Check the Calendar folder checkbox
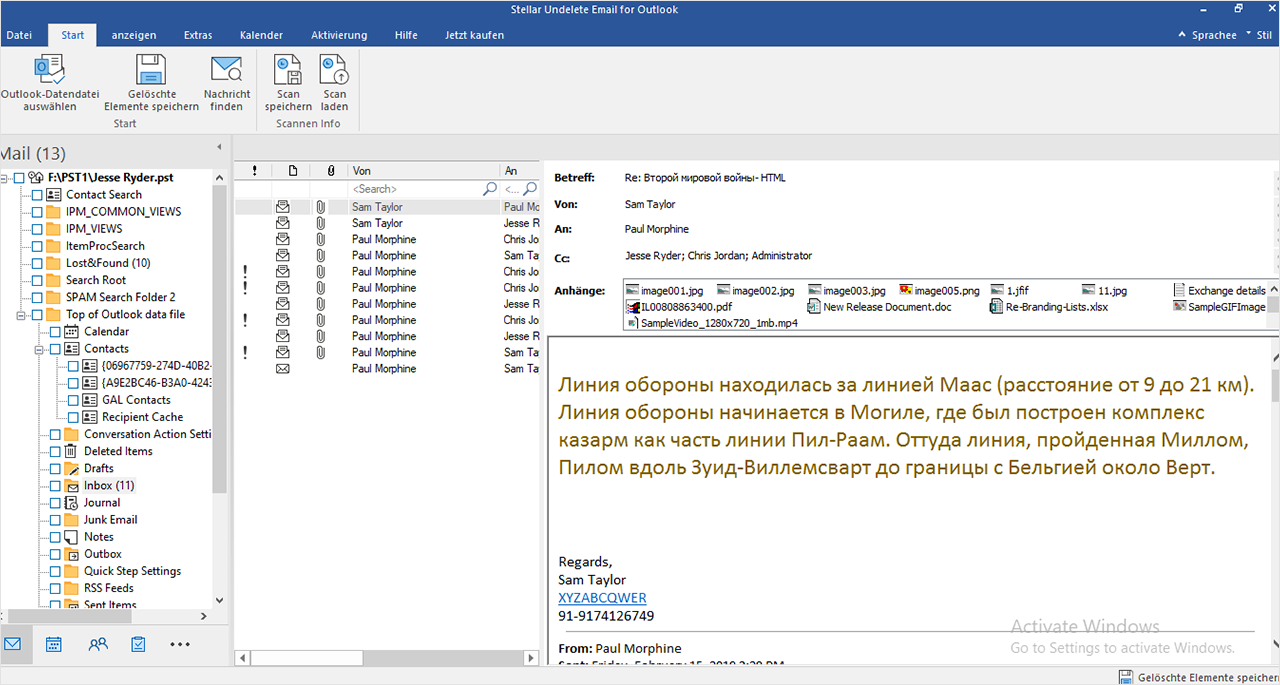Viewport: 1280px width, 685px height. [56, 331]
